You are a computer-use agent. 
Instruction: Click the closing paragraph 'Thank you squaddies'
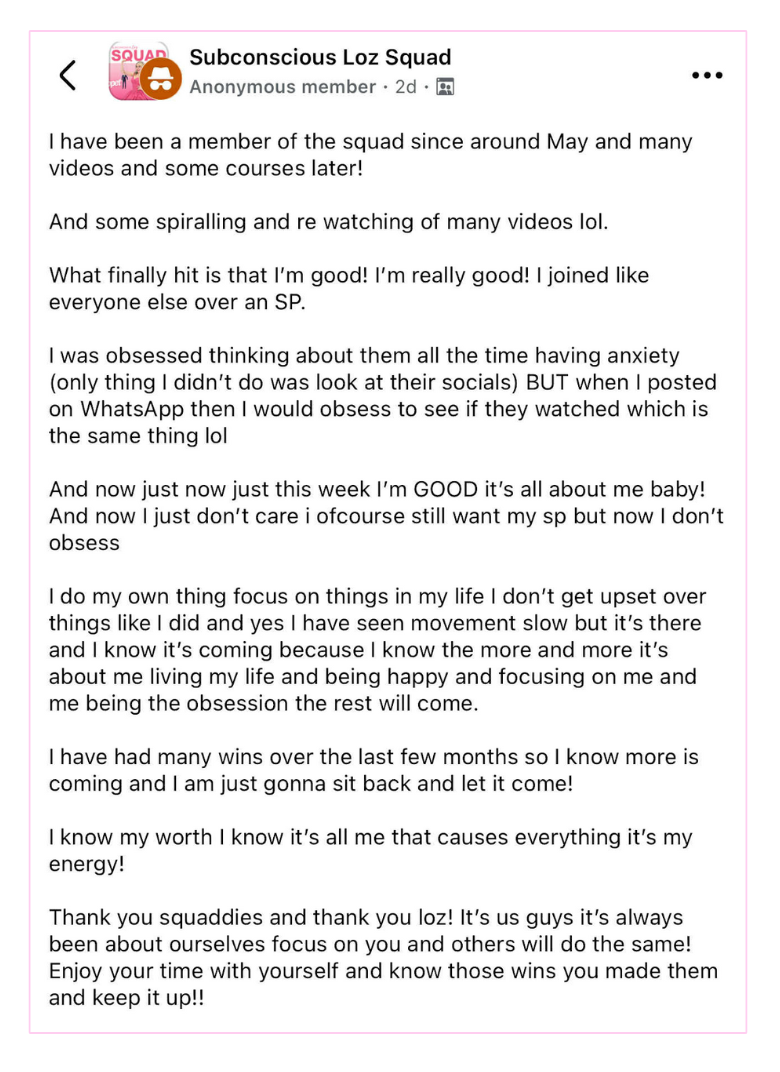tap(384, 957)
